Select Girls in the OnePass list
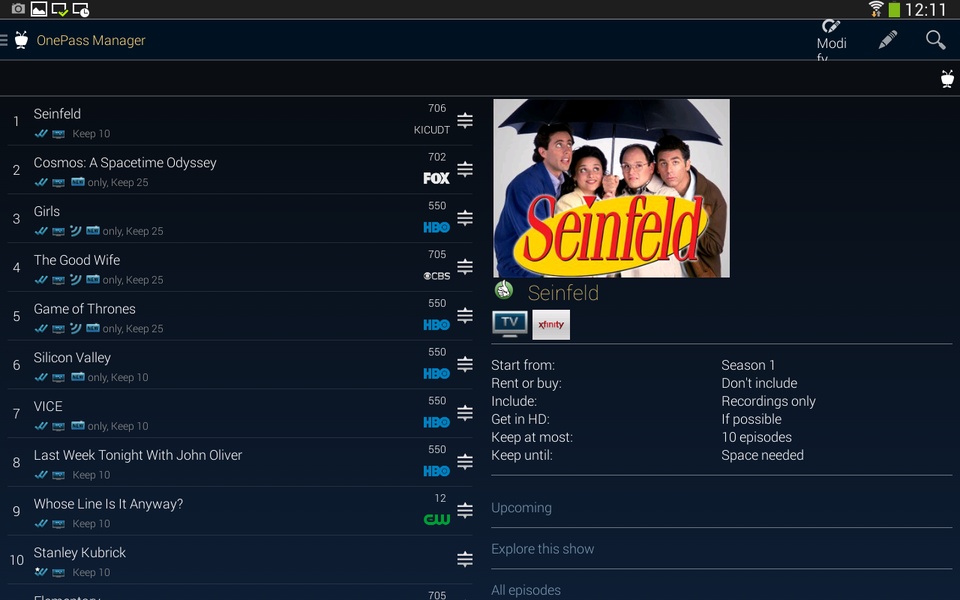 tap(240, 219)
